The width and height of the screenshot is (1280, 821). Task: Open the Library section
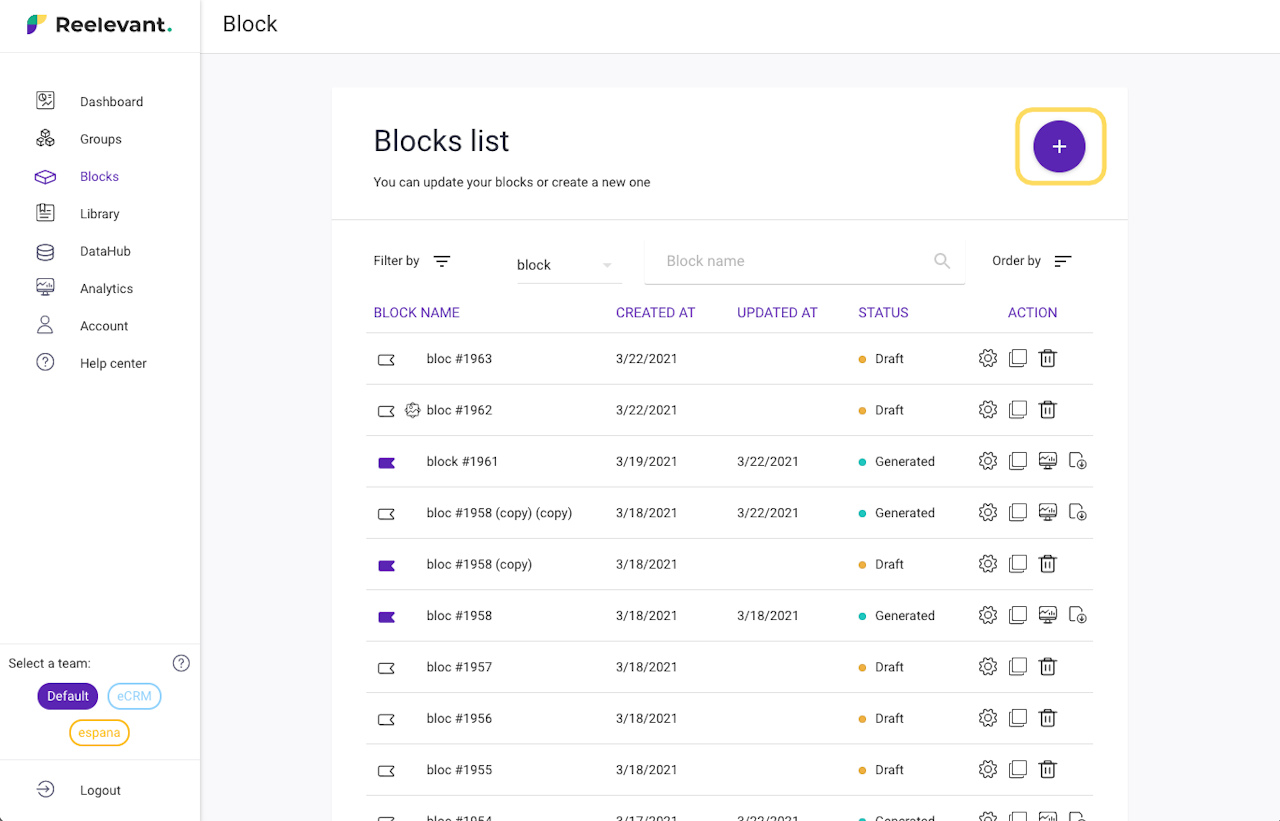99,214
